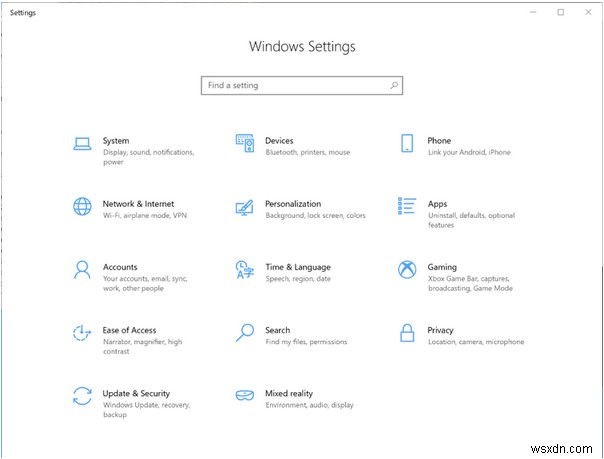The width and height of the screenshot is (604, 459).
Task: Maximize the Settings window
Action: click(x=560, y=12)
